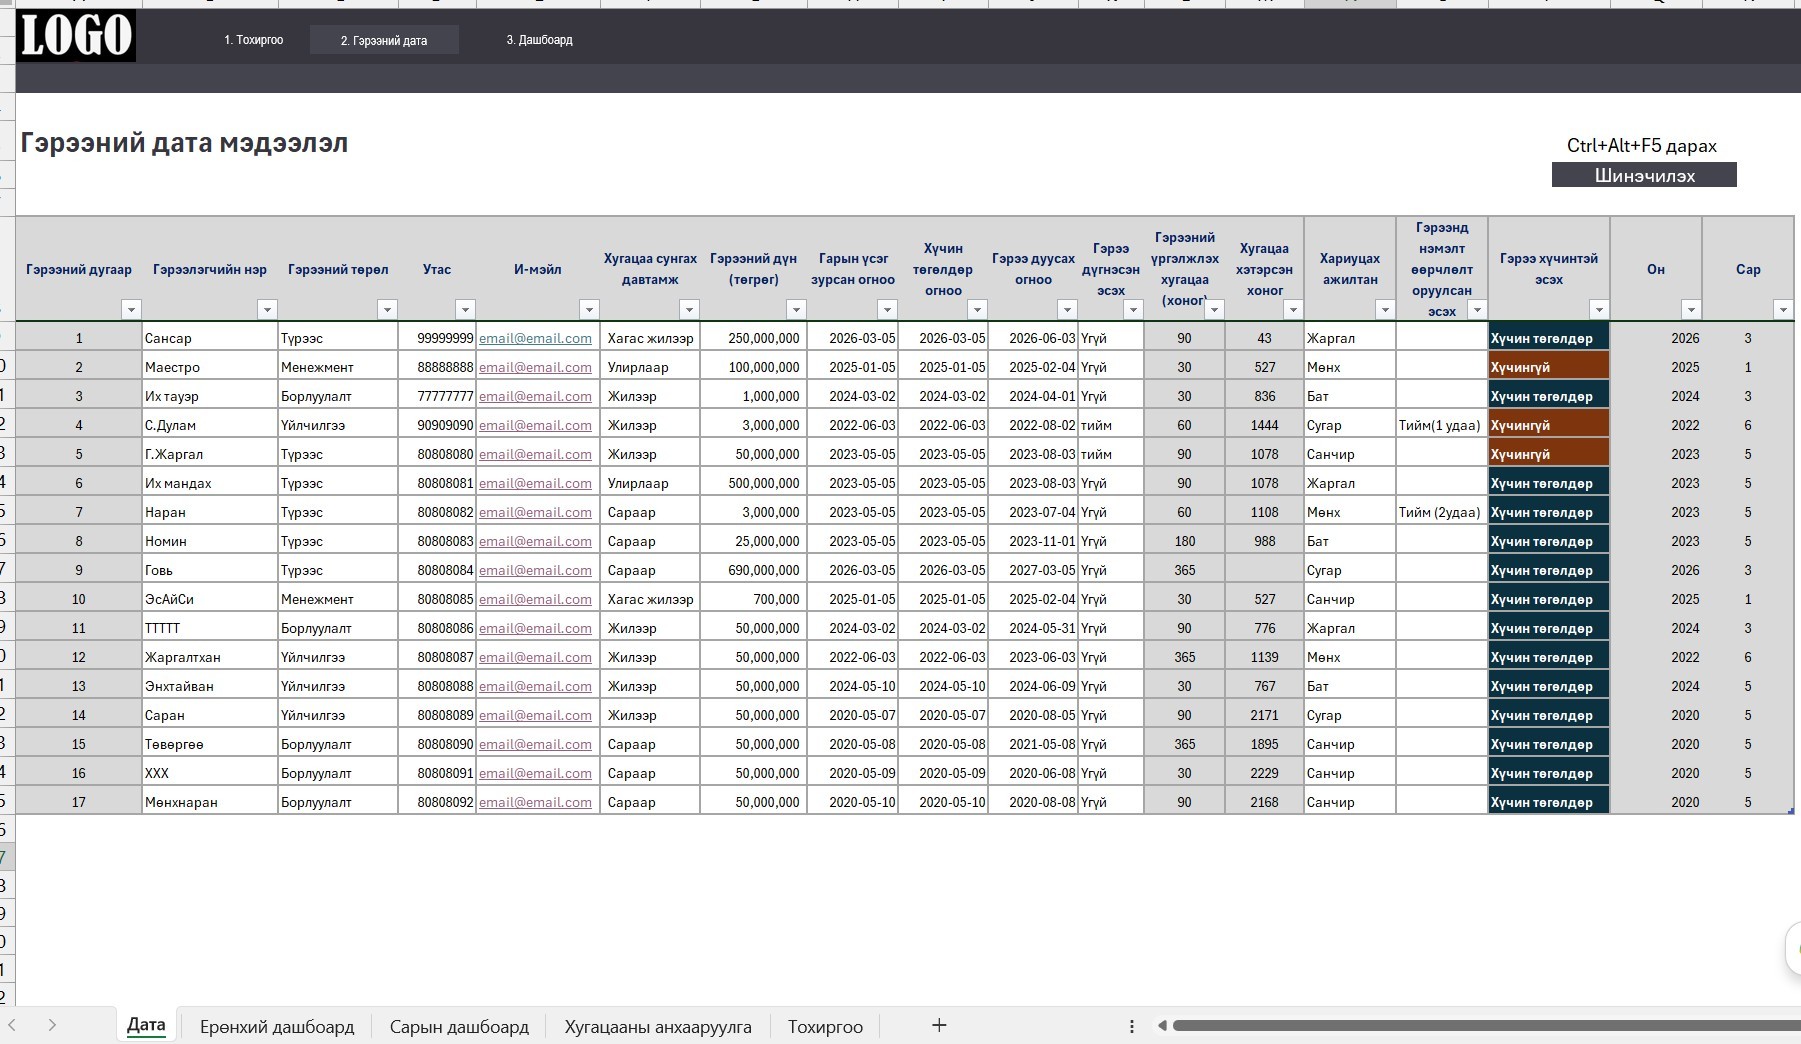The width and height of the screenshot is (1801, 1044).
Task: Go to next sheet tab arrow
Action: tap(52, 1025)
